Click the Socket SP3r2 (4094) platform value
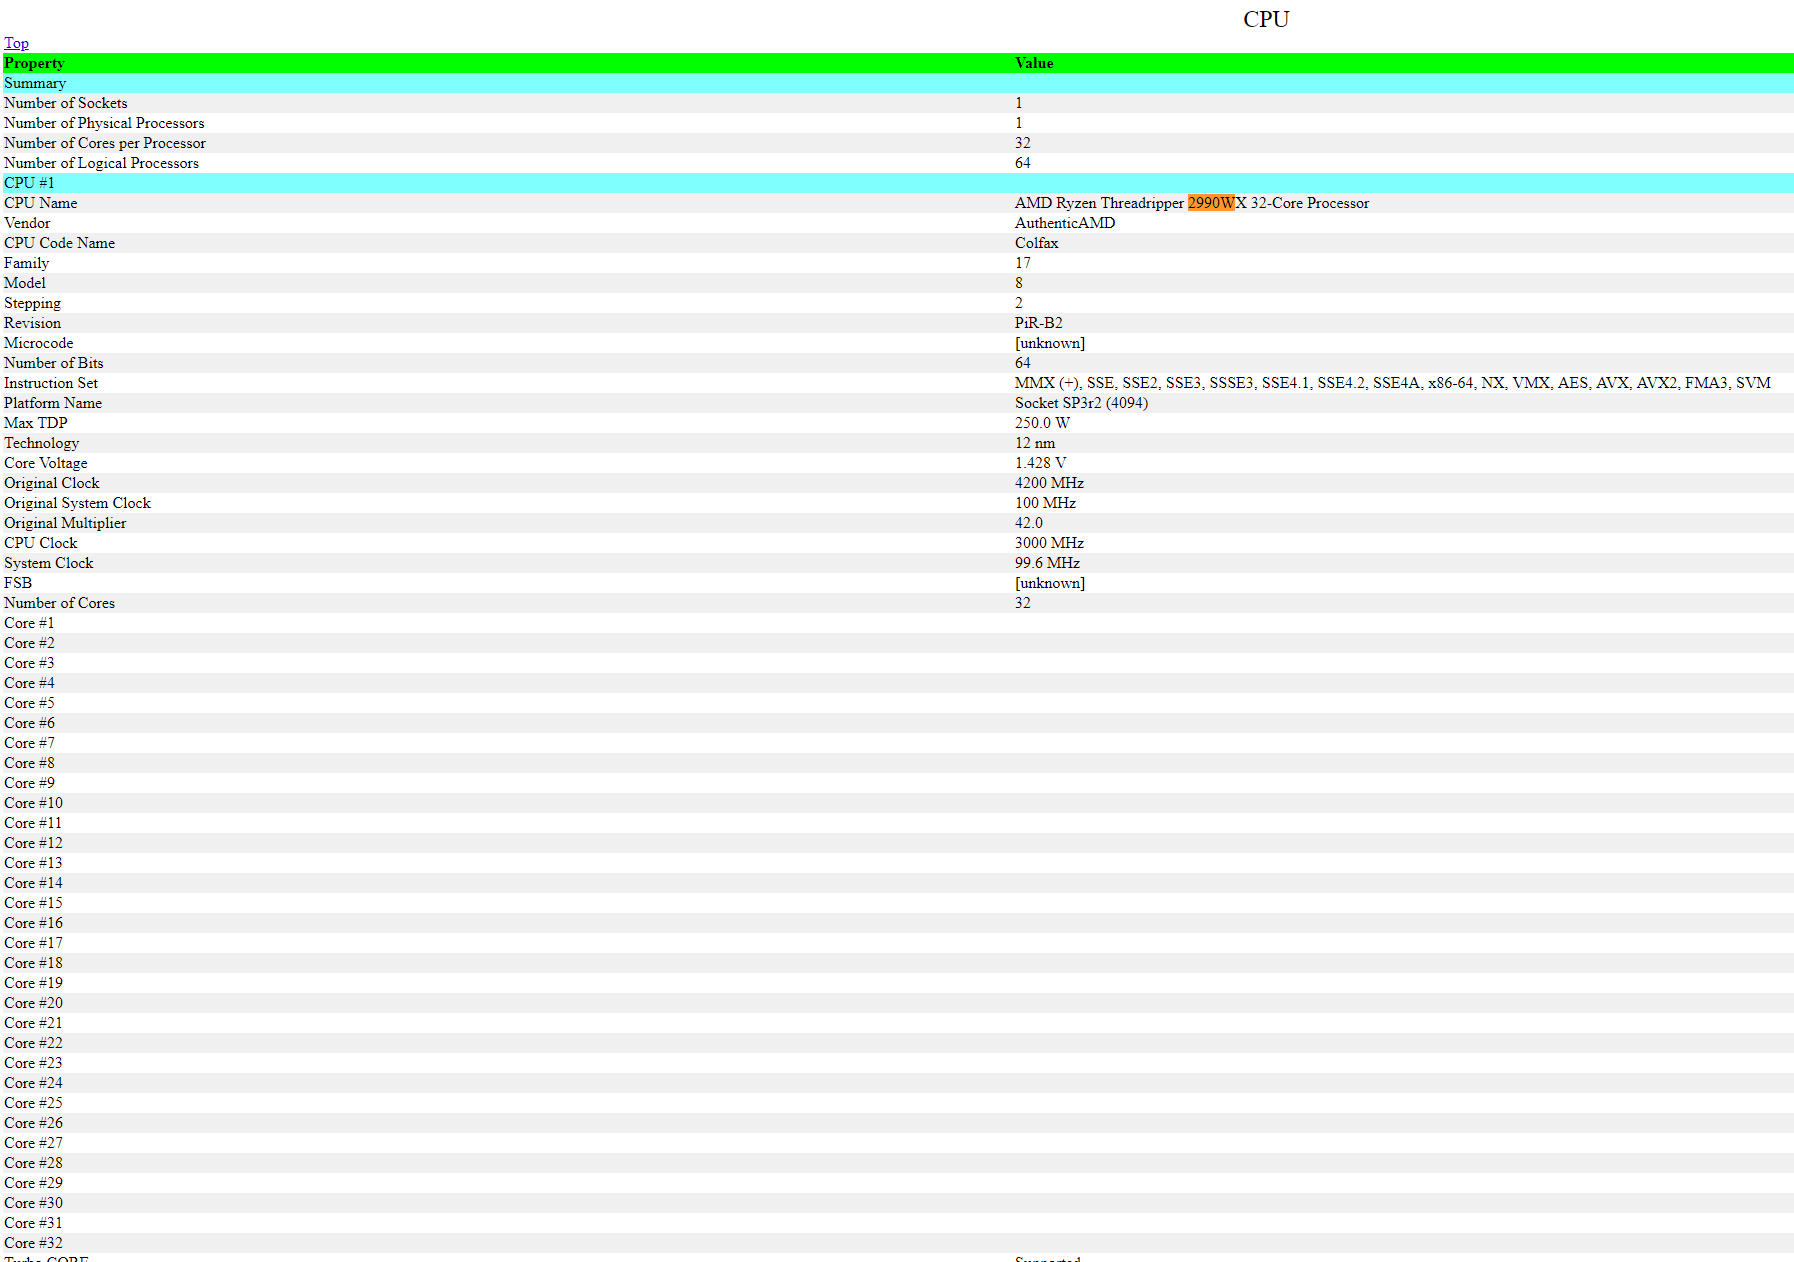This screenshot has width=1794, height=1262. pyautogui.click(x=1081, y=403)
